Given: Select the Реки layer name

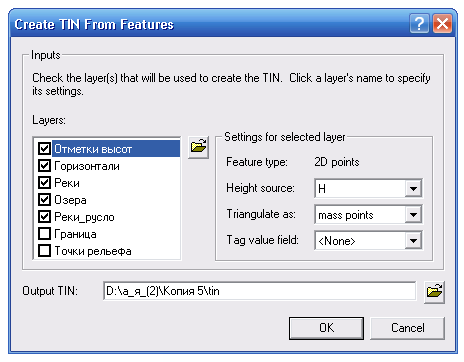Looking at the screenshot, I should point(67,183).
